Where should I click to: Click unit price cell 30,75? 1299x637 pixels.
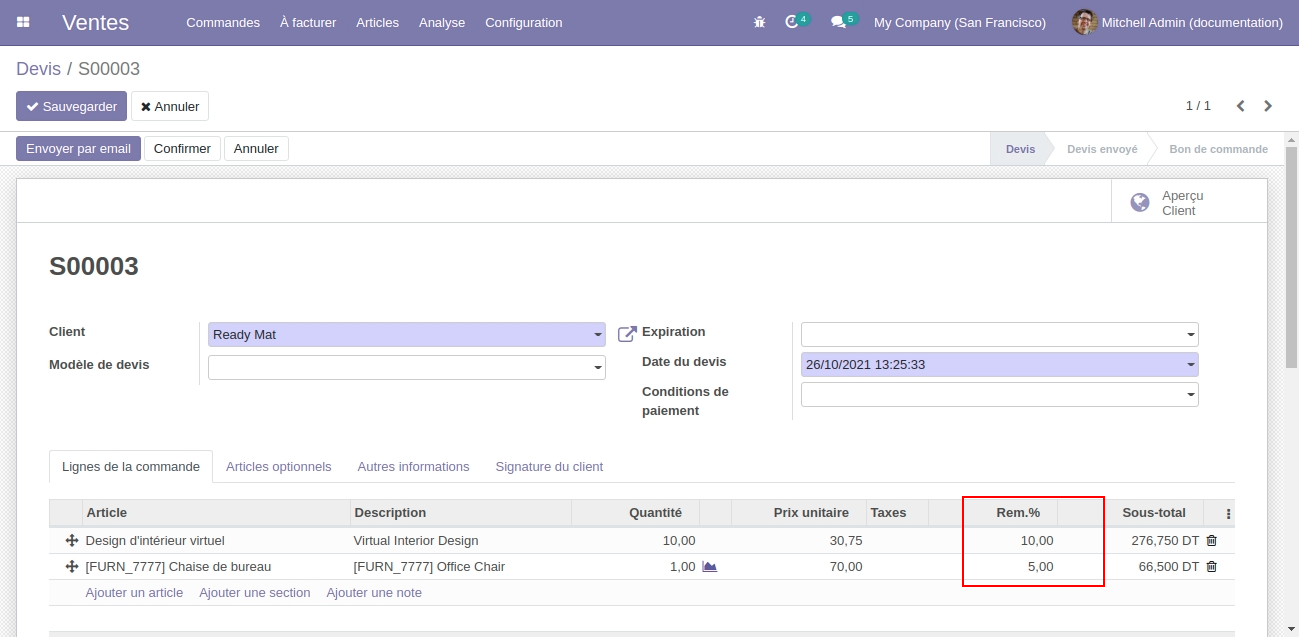(x=799, y=541)
